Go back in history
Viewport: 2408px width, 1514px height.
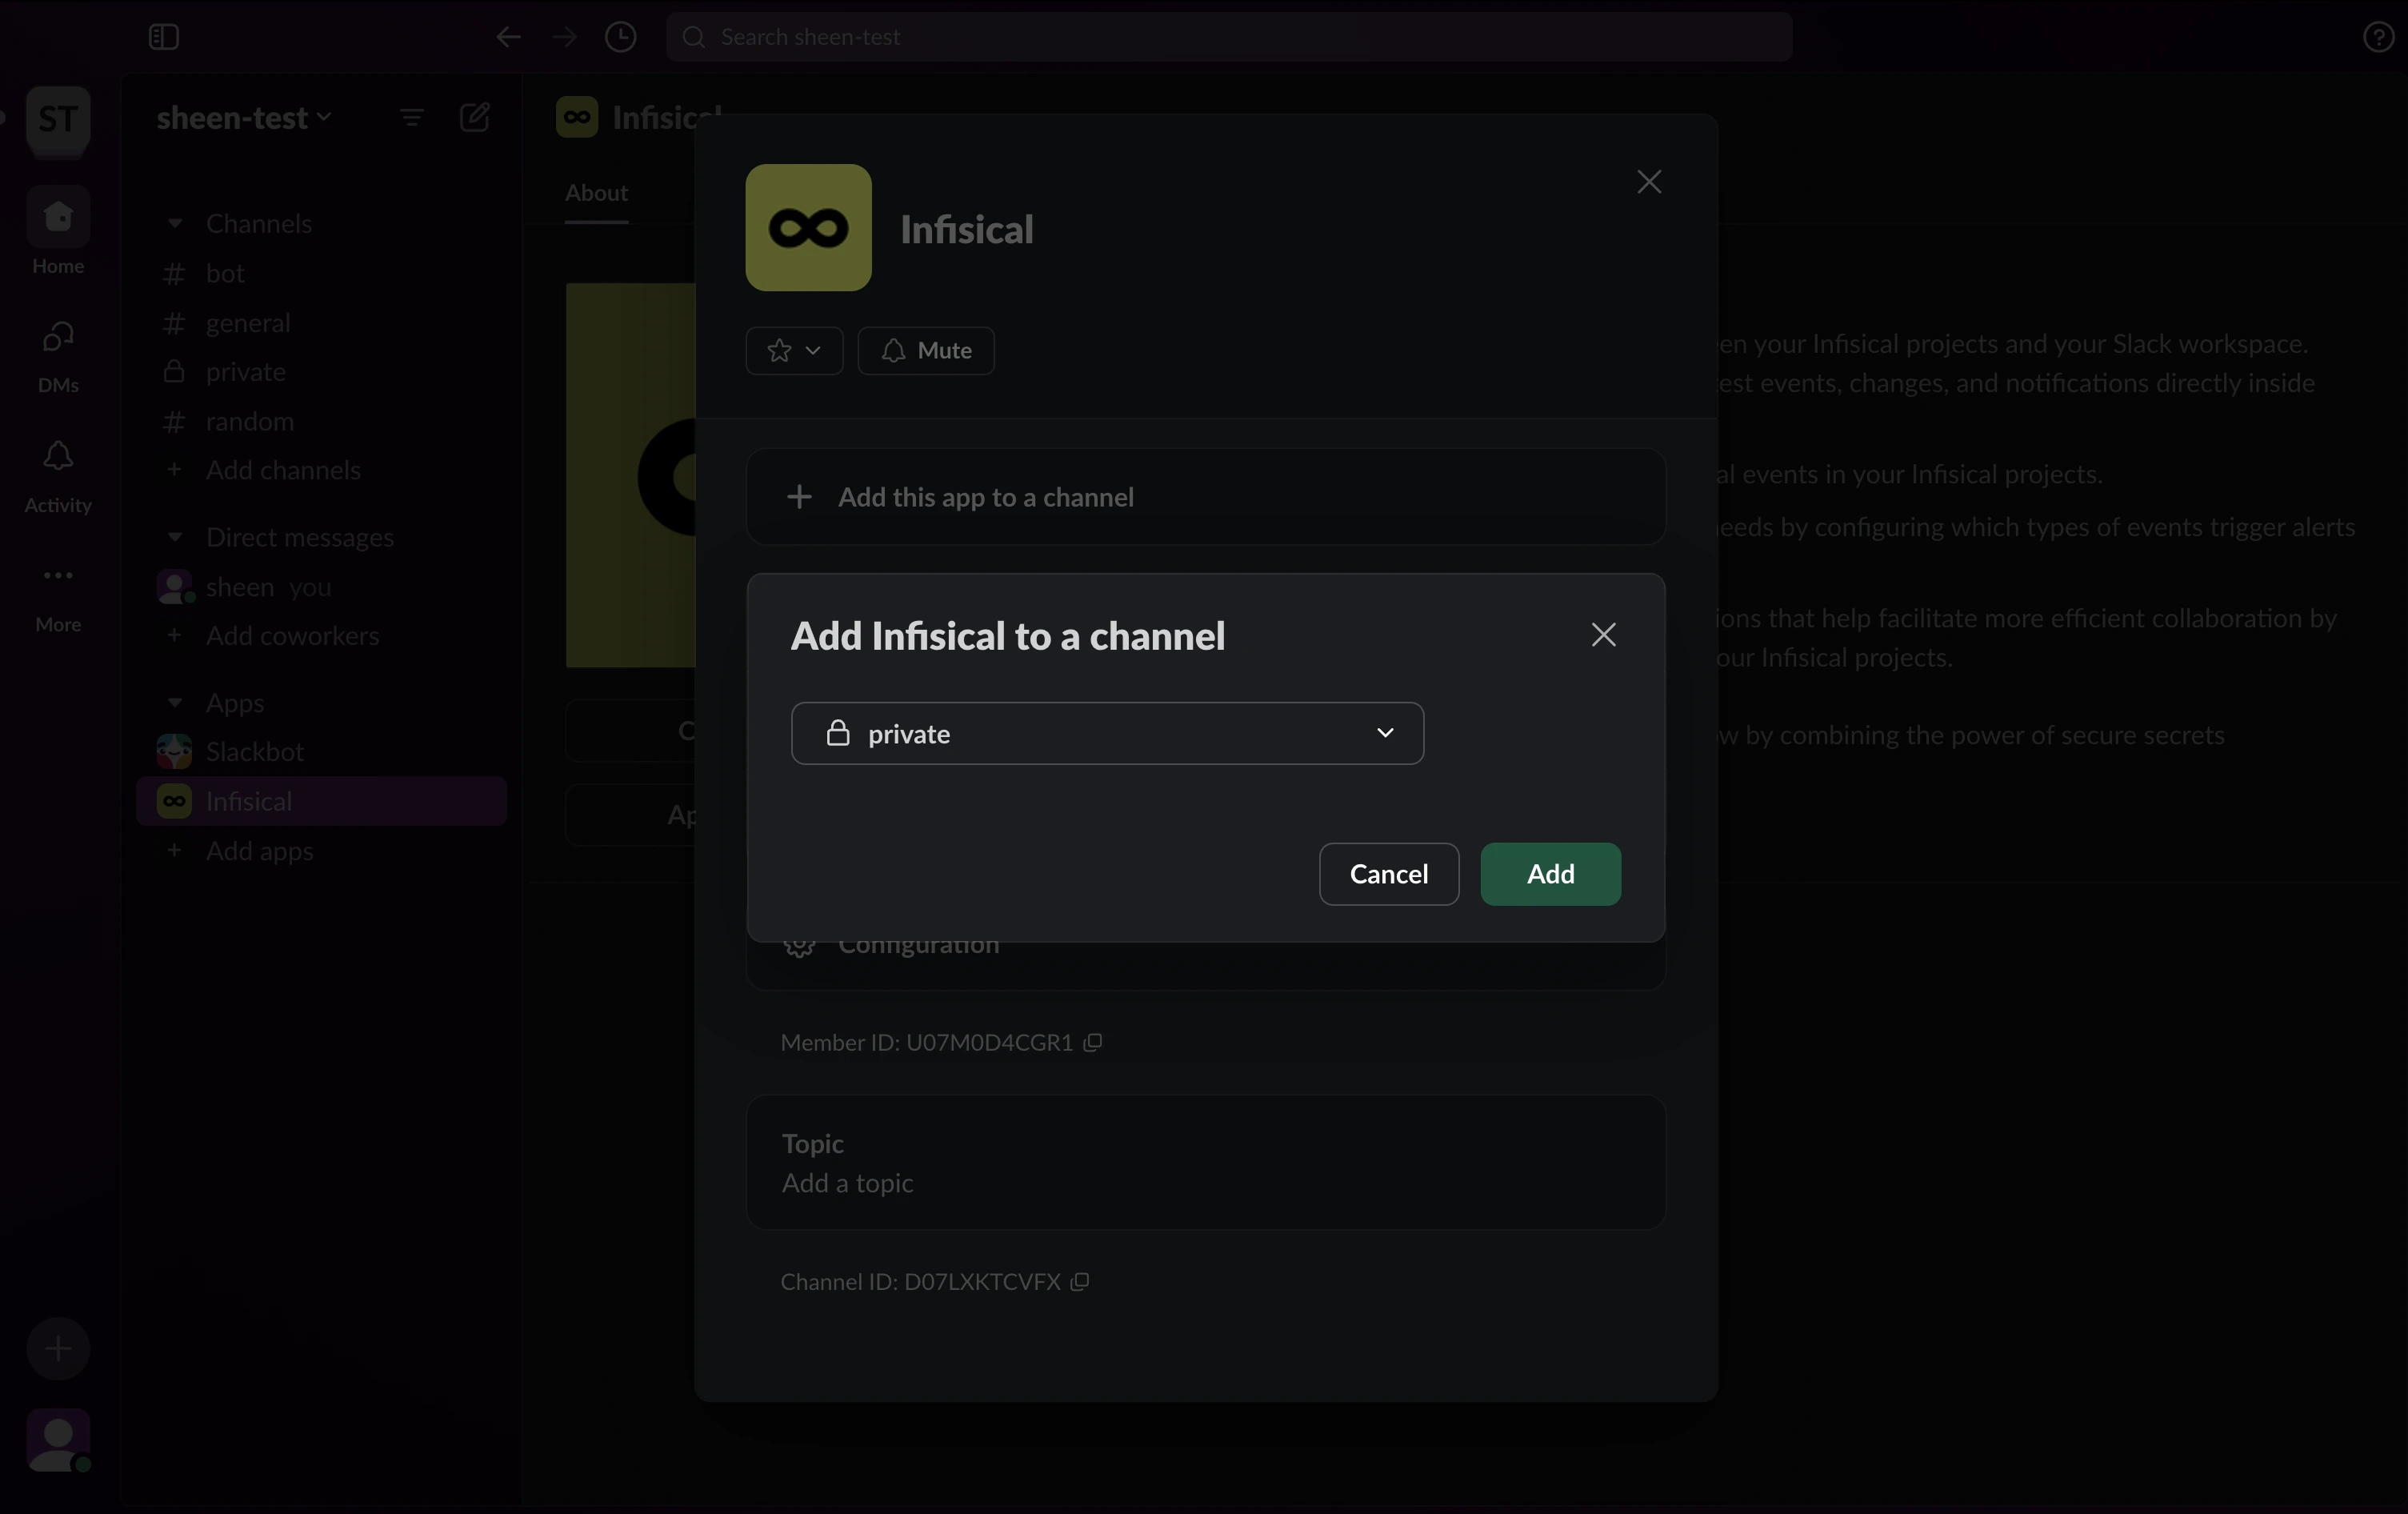[508, 37]
